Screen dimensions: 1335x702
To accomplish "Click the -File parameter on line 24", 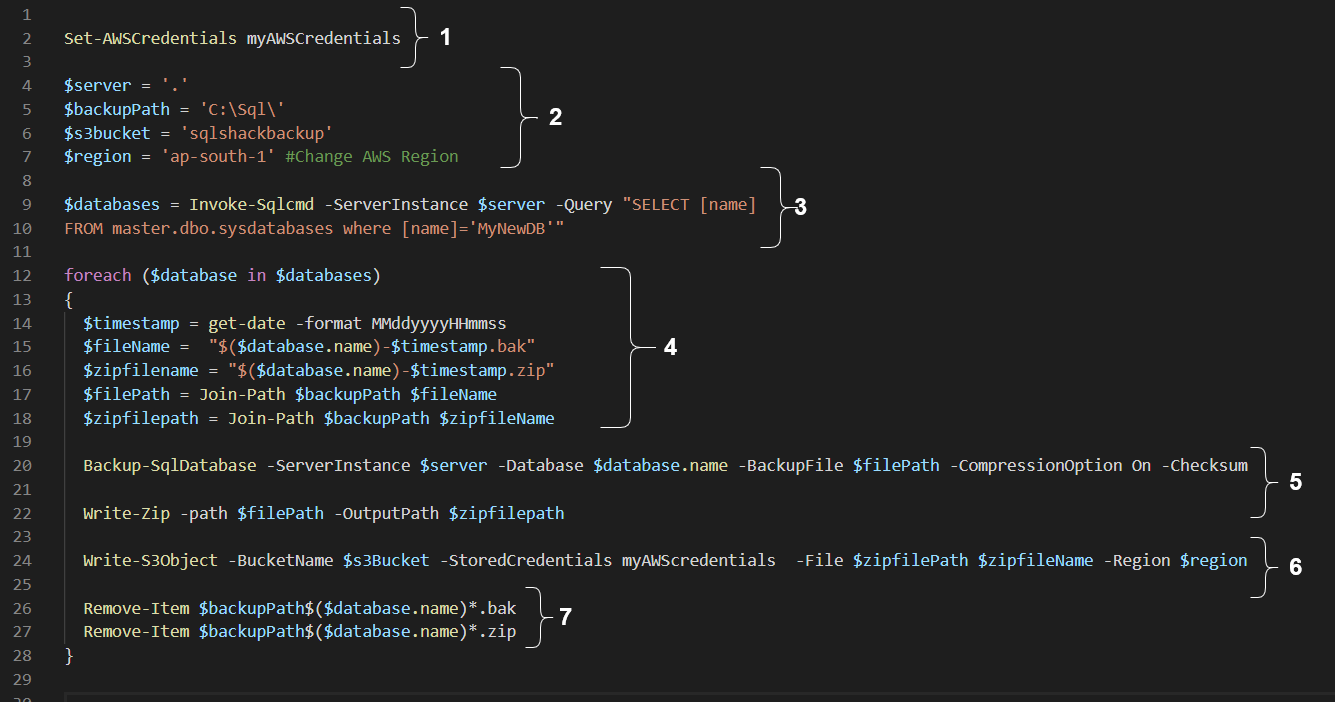I will tap(819, 560).
